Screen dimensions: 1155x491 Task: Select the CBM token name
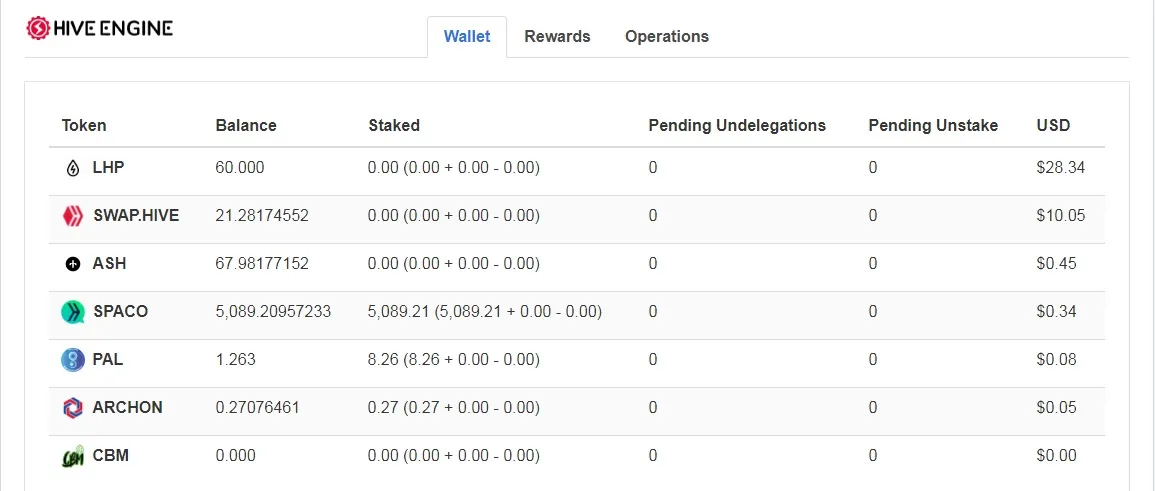pos(110,456)
